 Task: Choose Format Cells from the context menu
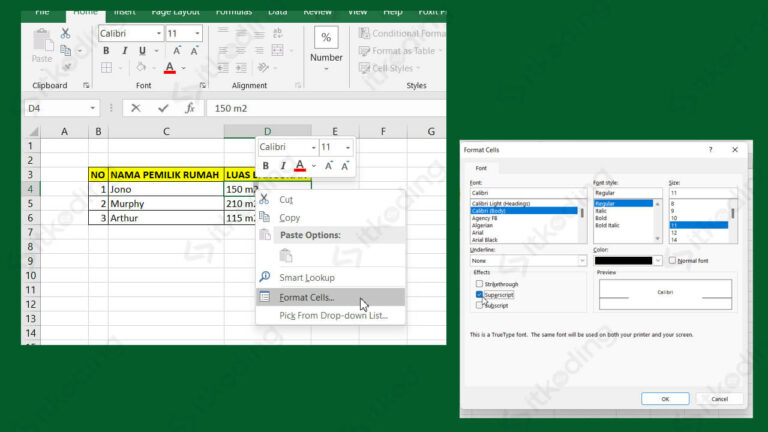307,297
